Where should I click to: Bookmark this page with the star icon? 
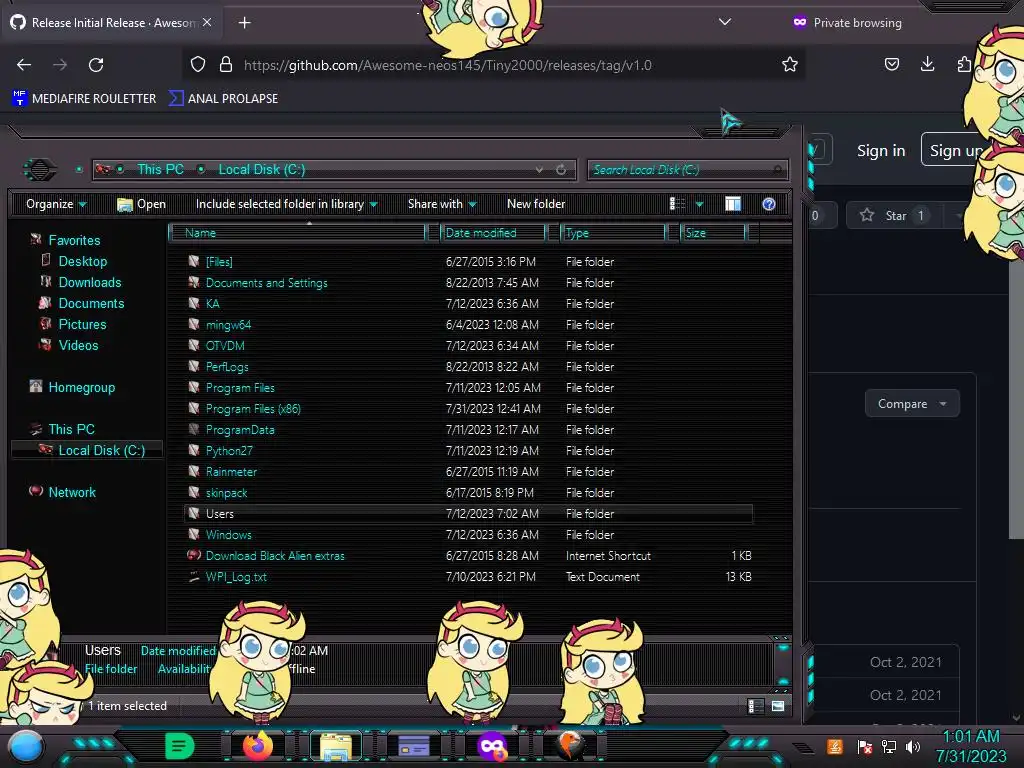coord(790,64)
